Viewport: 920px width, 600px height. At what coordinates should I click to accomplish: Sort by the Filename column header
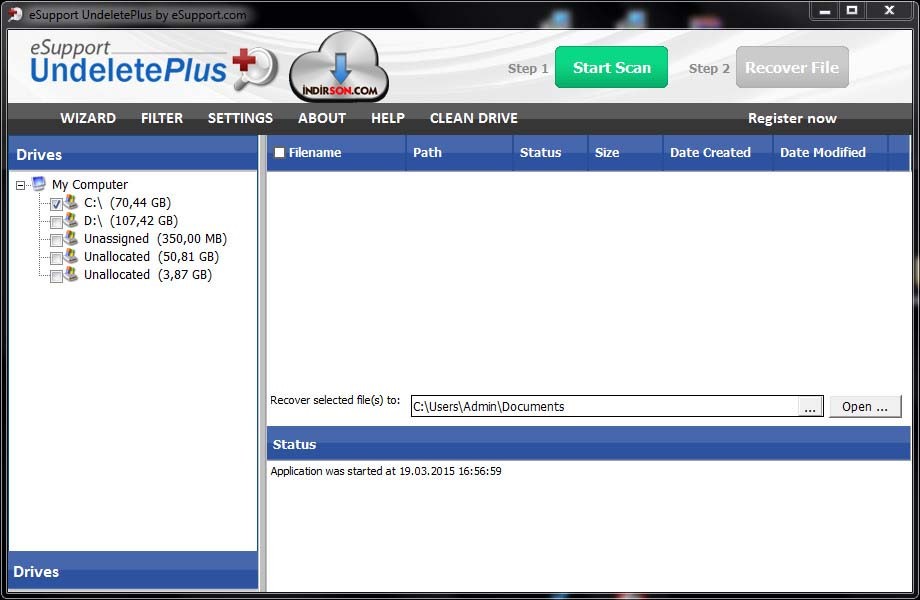pos(336,152)
